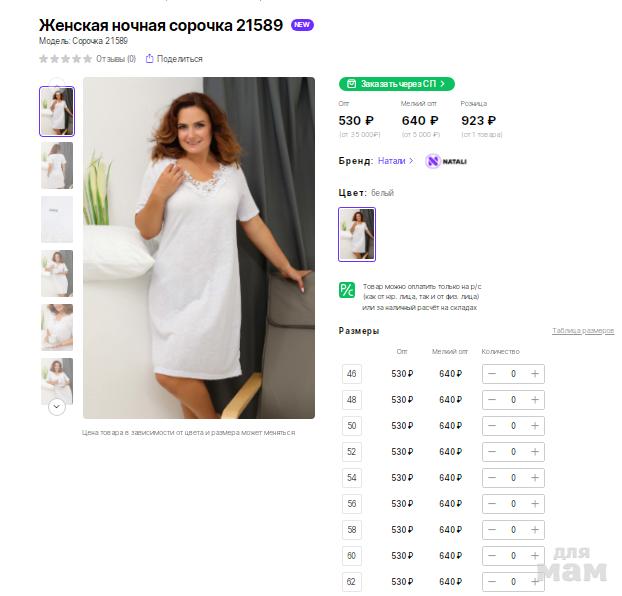Select size 50 box
Screen dimensions: 622x596
coord(351,426)
